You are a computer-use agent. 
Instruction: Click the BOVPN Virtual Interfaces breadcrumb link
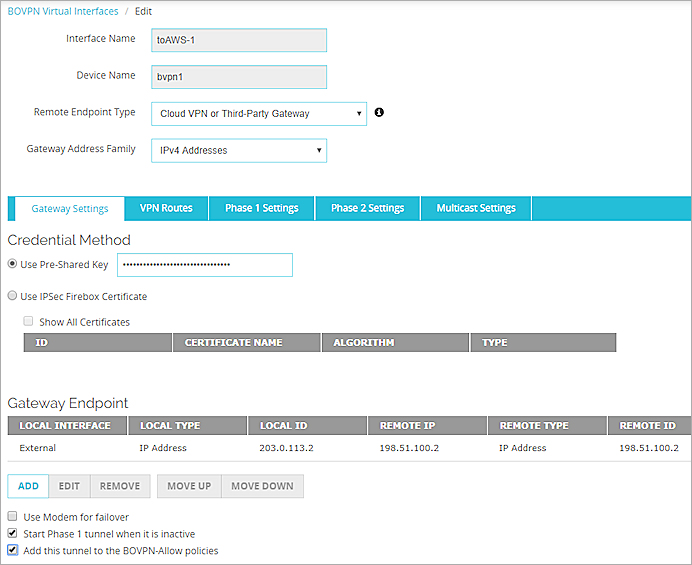click(63, 11)
